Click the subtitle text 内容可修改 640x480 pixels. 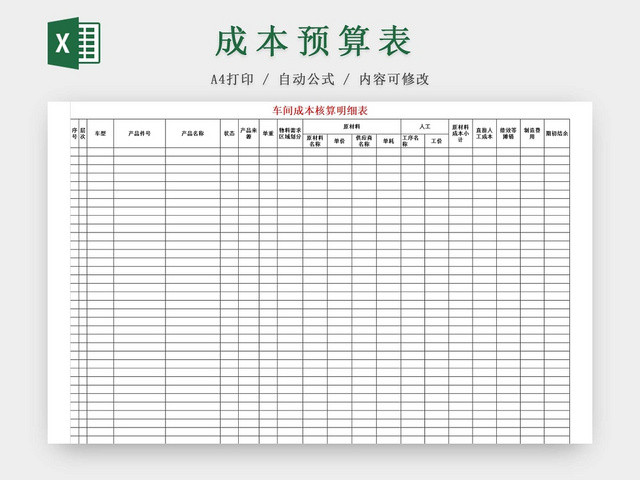pyautogui.click(x=394, y=79)
